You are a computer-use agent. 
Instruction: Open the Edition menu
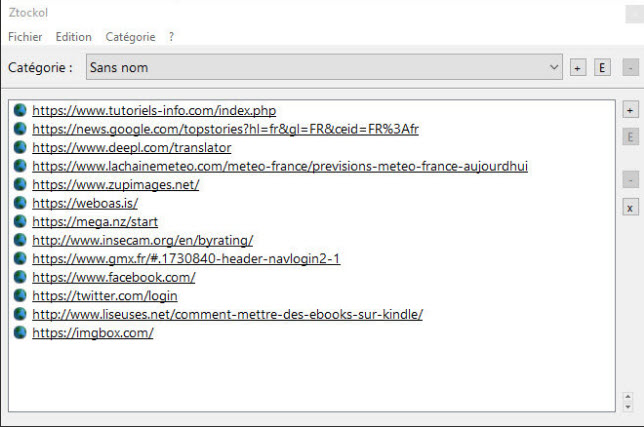tap(74, 37)
